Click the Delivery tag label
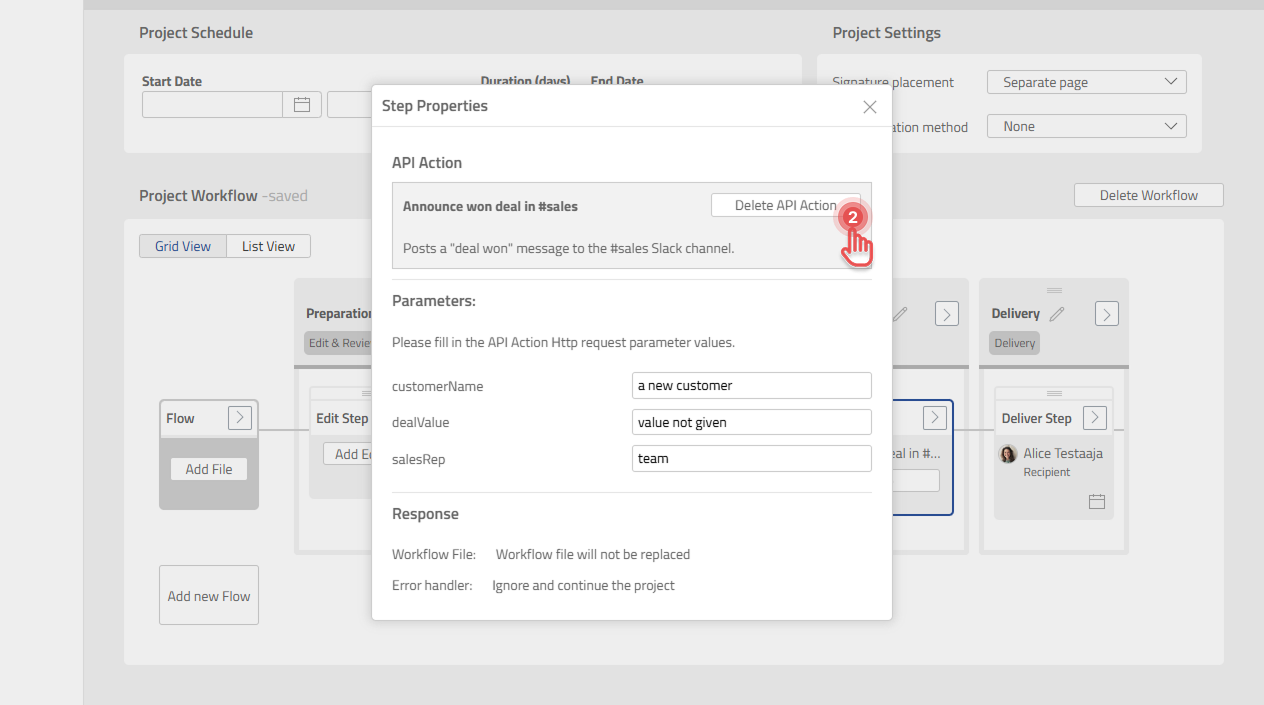This screenshot has width=1264, height=705. [x=1015, y=343]
